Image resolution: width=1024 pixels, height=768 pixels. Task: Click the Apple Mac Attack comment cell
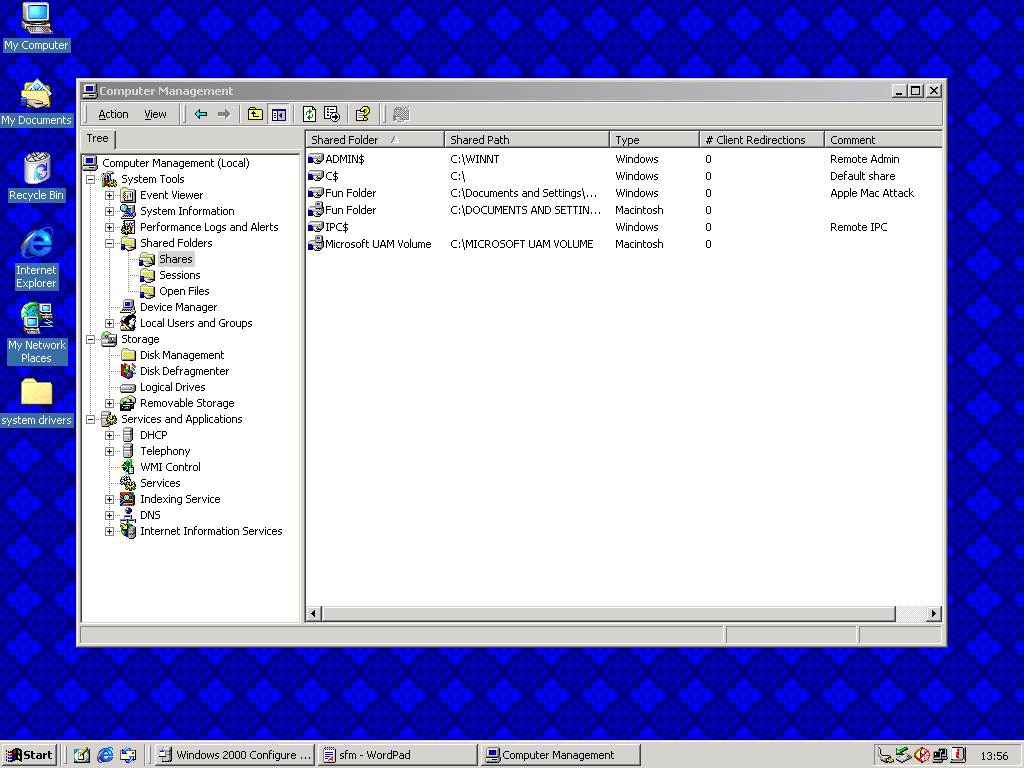(872, 193)
